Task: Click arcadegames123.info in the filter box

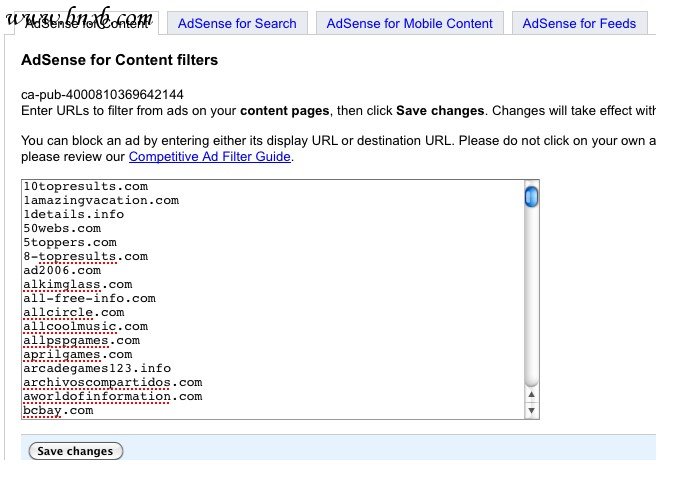Action: point(97,369)
